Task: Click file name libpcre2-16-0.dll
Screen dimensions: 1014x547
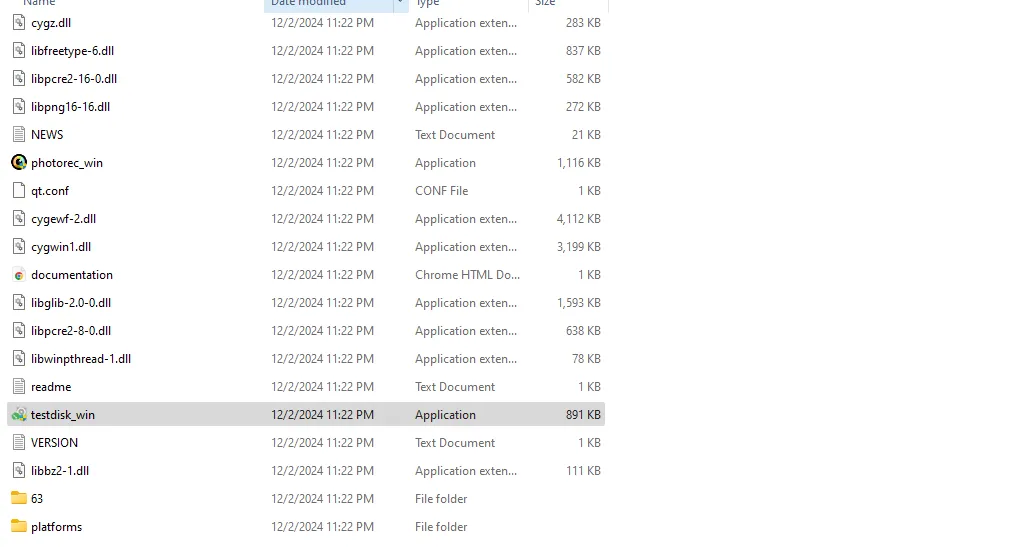Action: pyautogui.click(x=74, y=79)
